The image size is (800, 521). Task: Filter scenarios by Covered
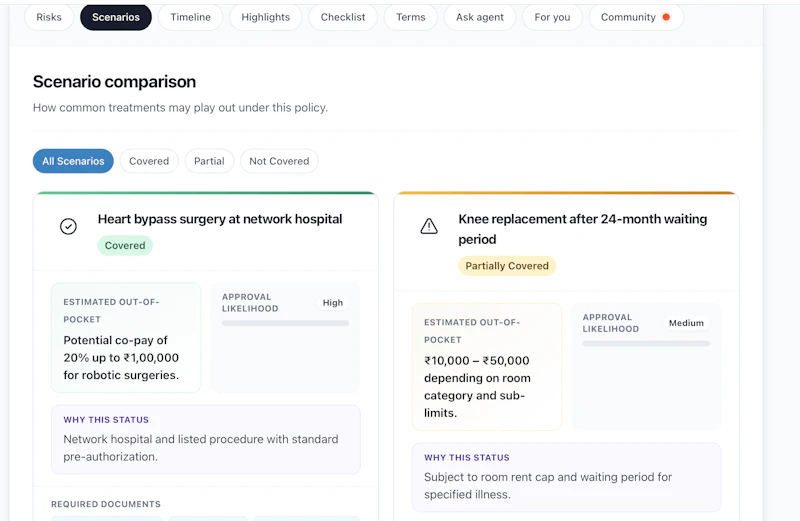149,161
